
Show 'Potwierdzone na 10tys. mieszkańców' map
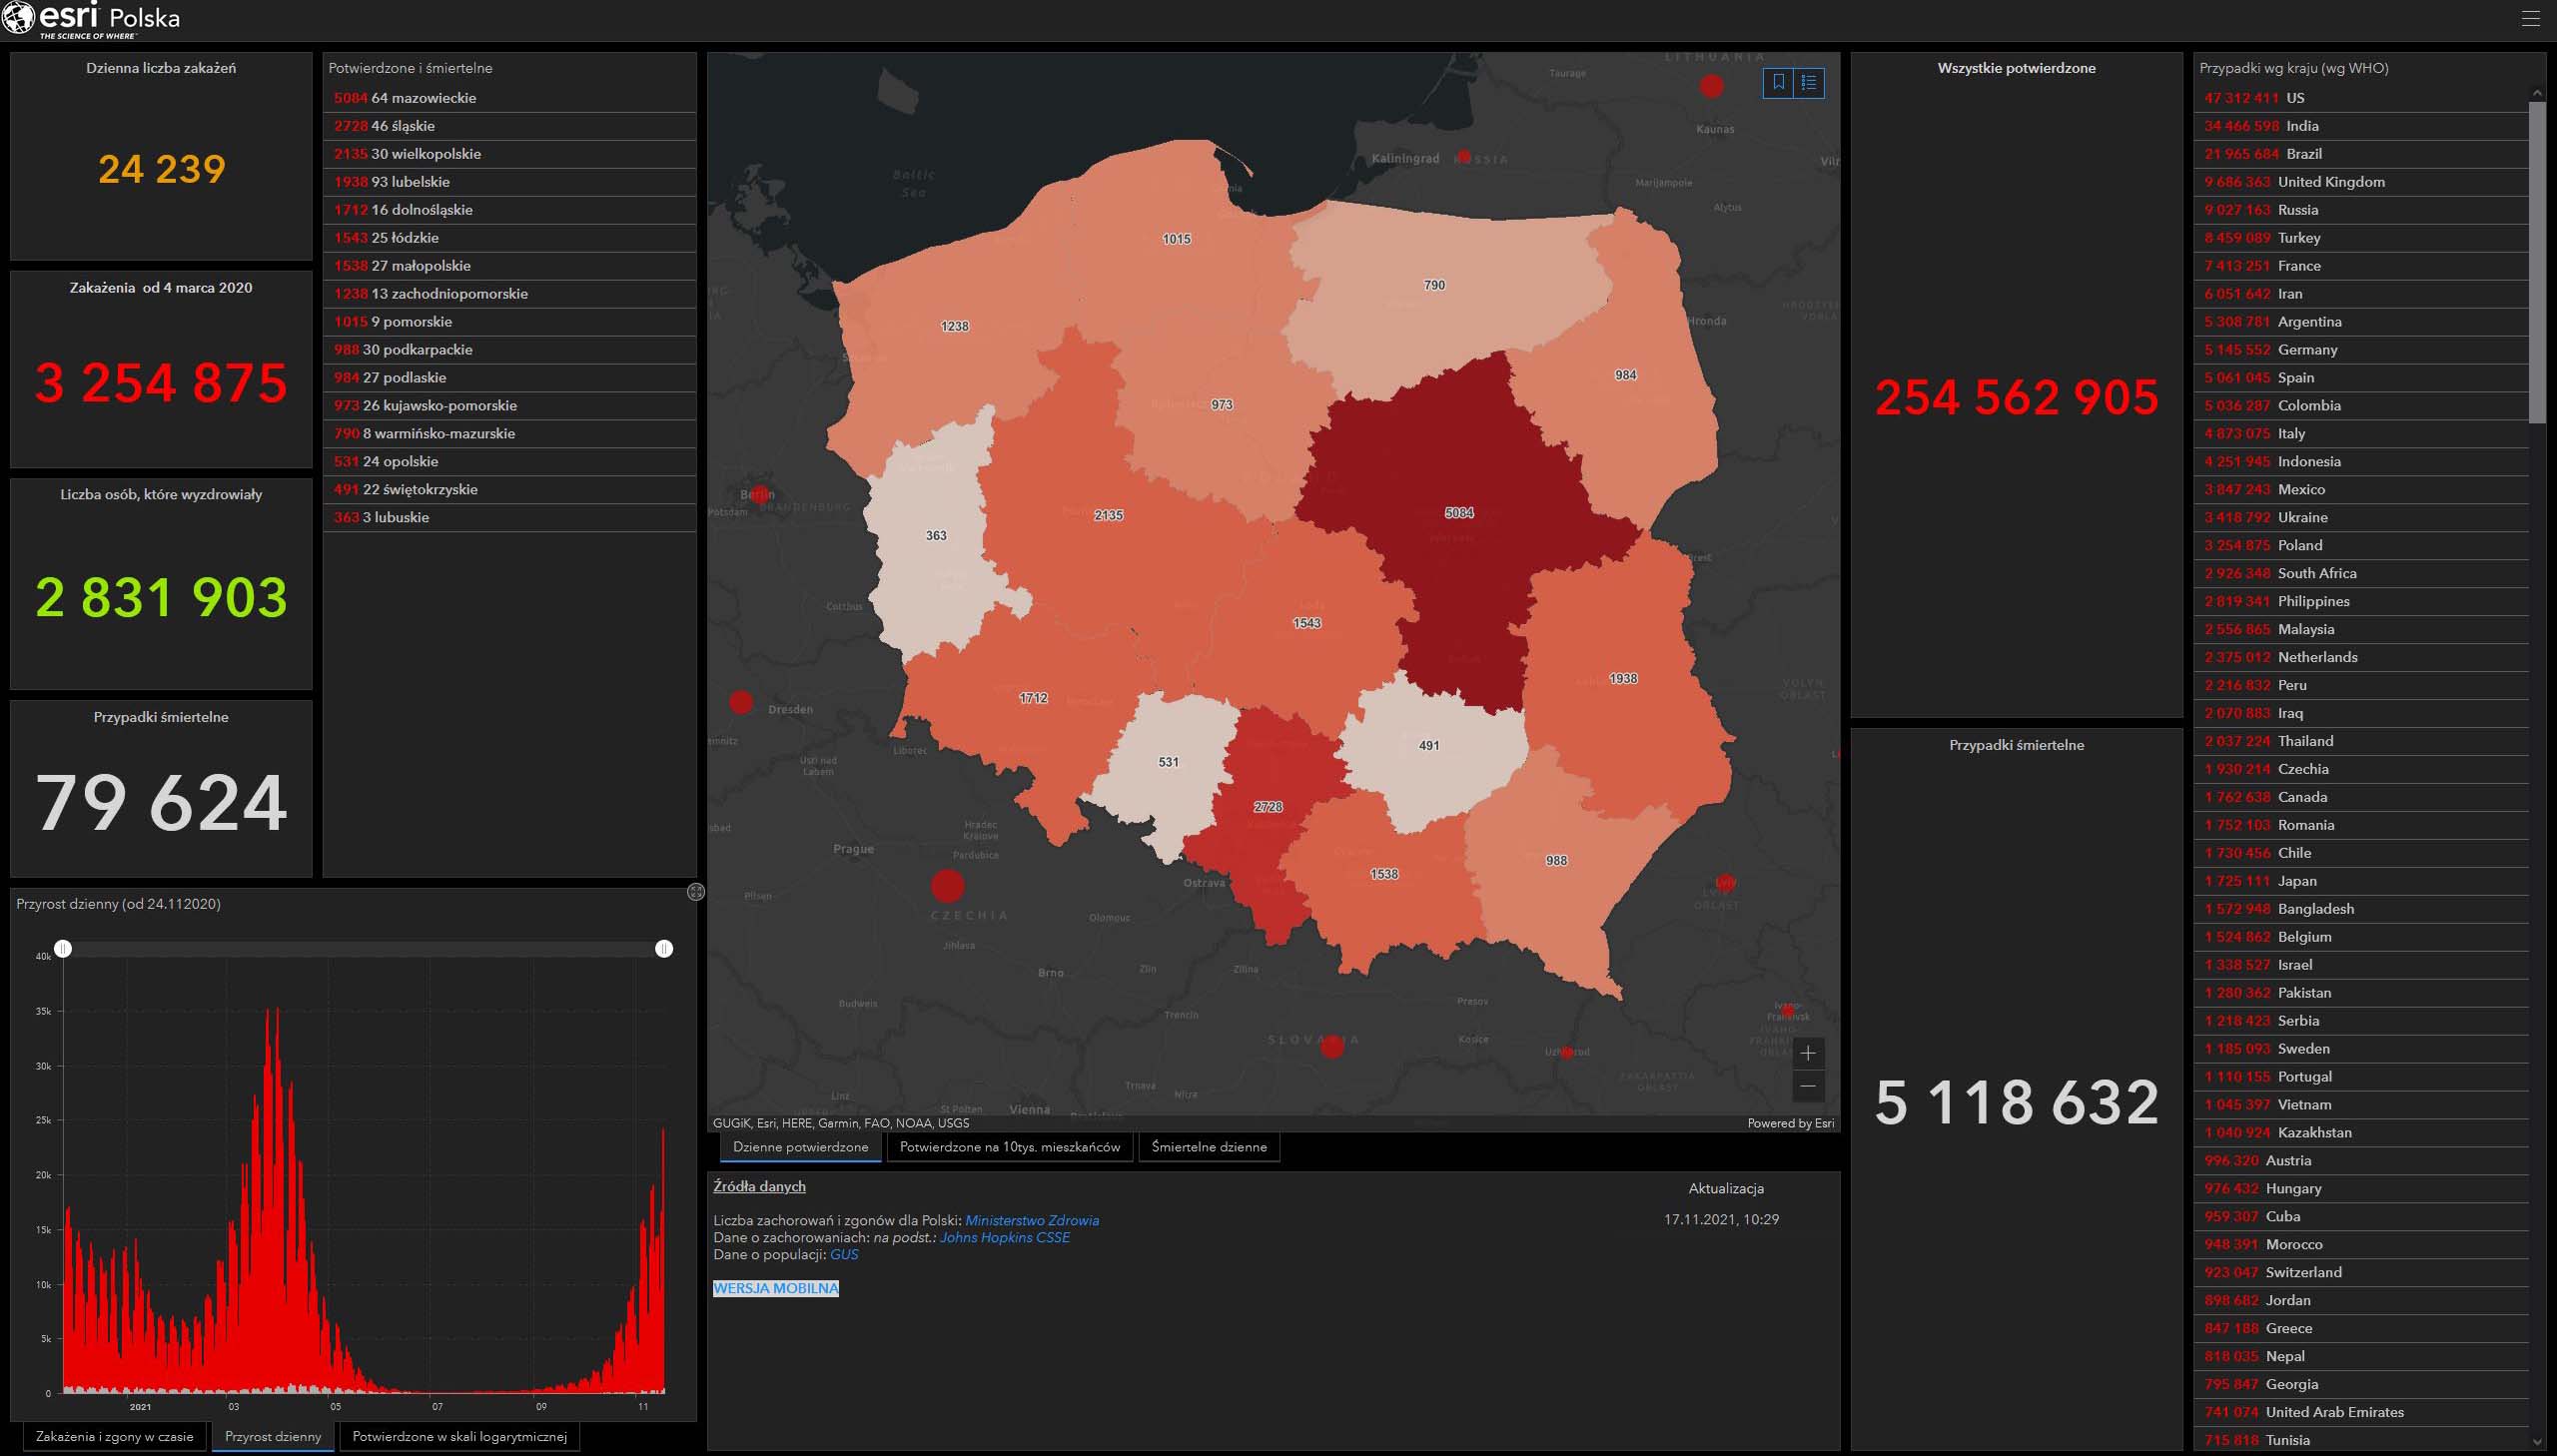1009,1147
